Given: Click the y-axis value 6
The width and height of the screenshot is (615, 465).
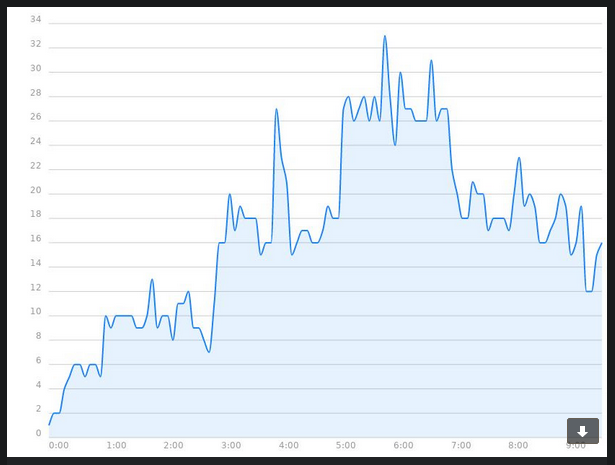Looking at the screenshot, I should 38,361.
